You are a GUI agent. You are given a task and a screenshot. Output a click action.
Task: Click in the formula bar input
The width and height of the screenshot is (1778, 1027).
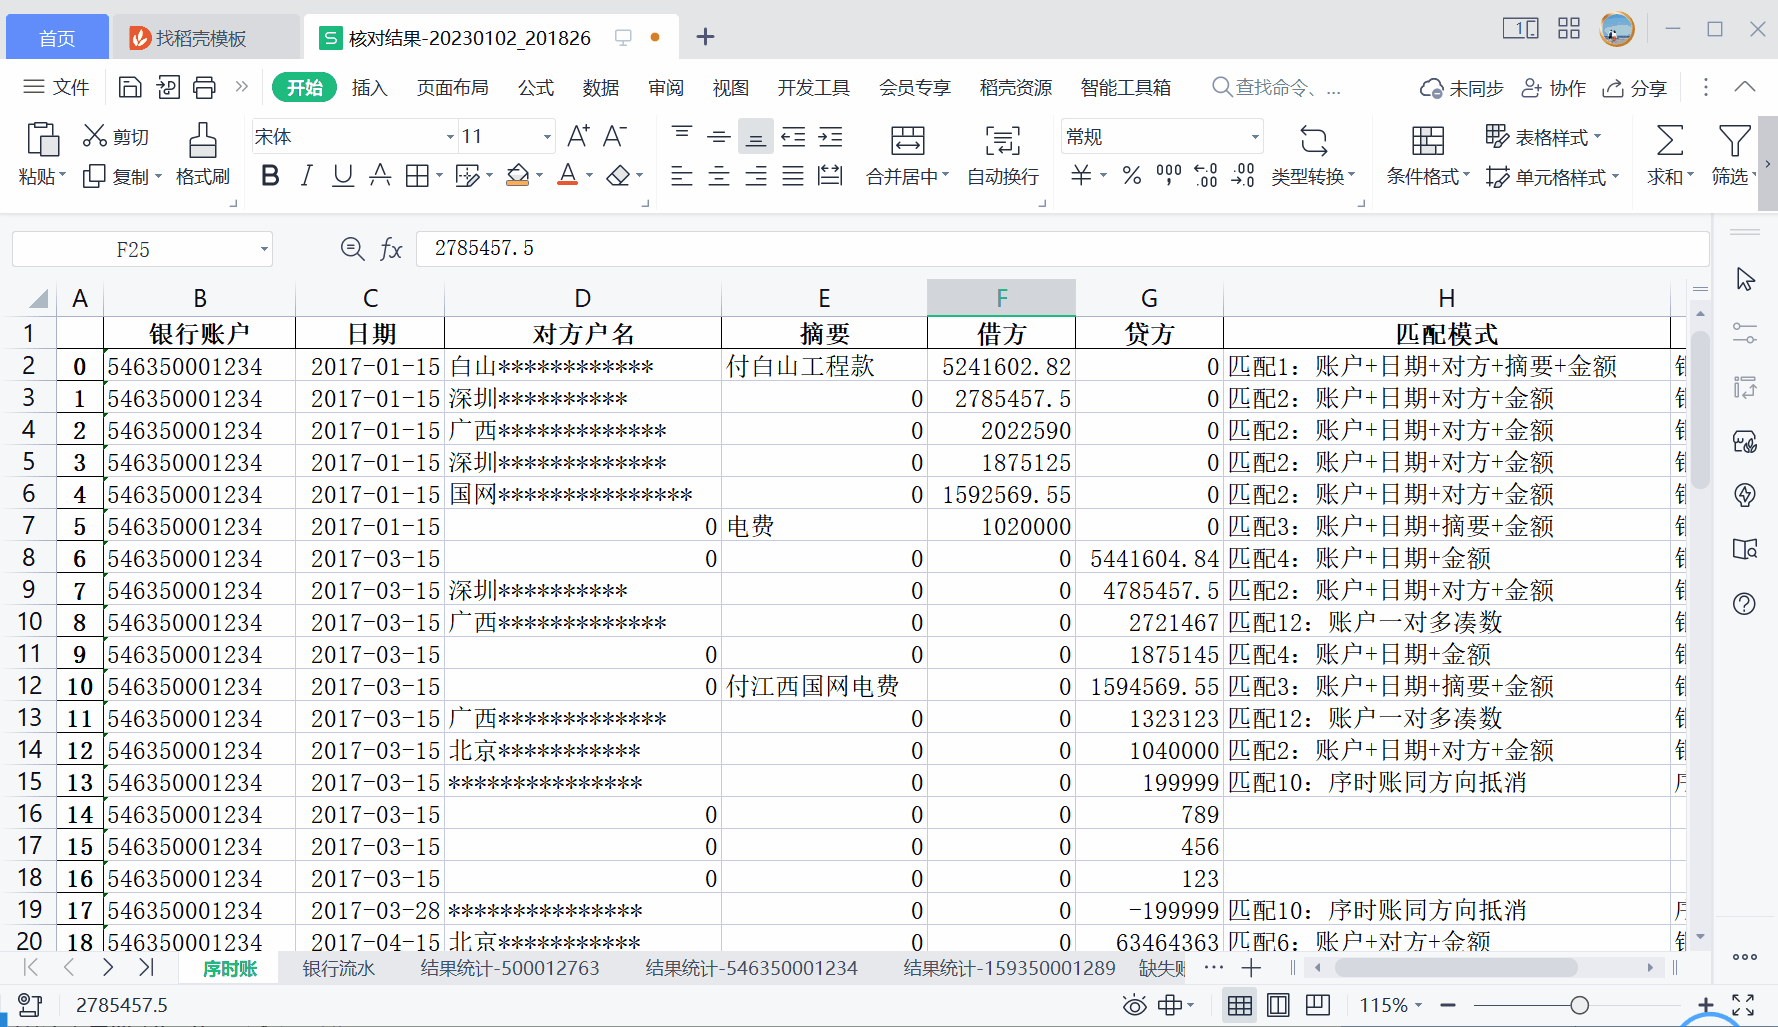(1061, 249)
